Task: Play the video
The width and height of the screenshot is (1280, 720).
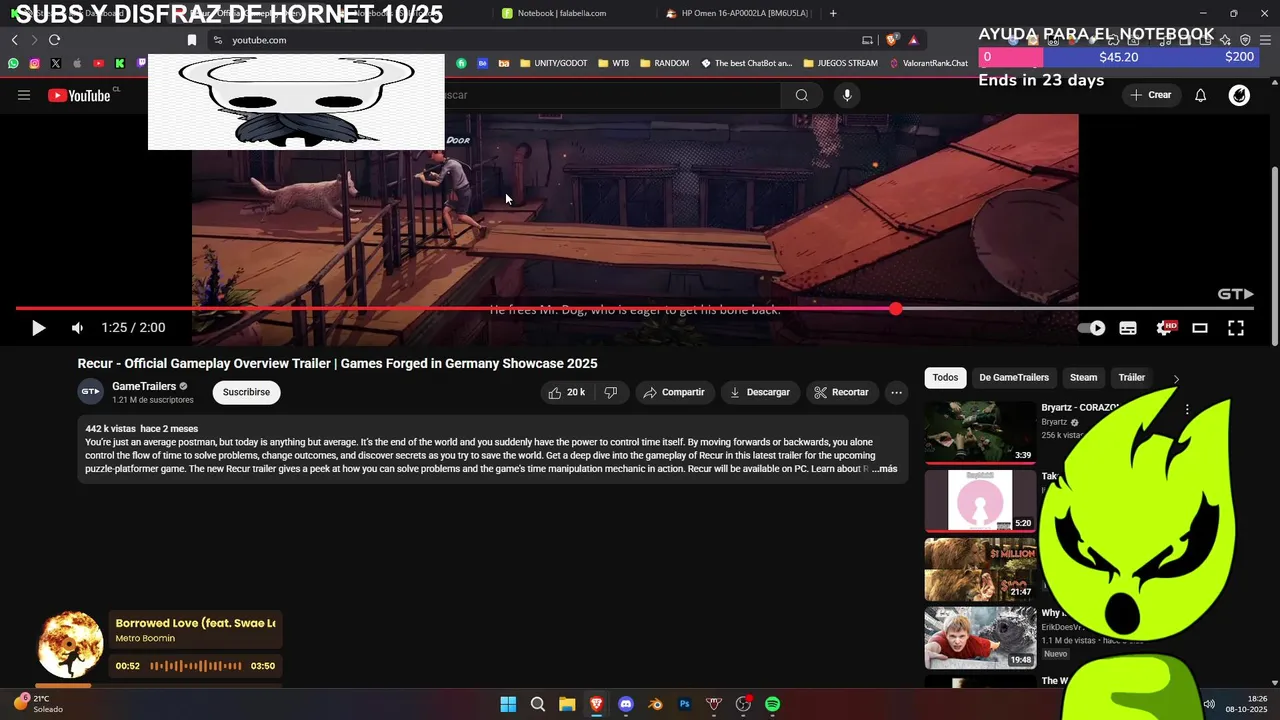Action: (x=38, y=328)
